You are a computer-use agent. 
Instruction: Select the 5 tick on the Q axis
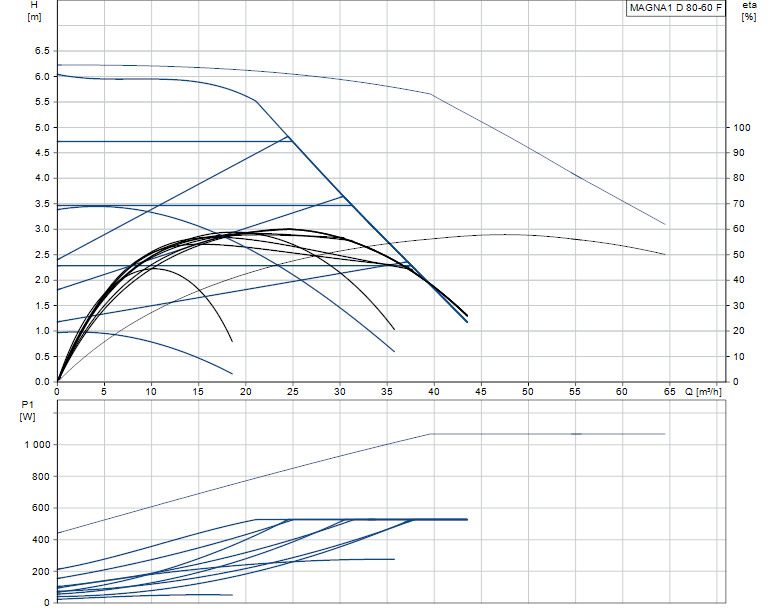coord(104,392)
